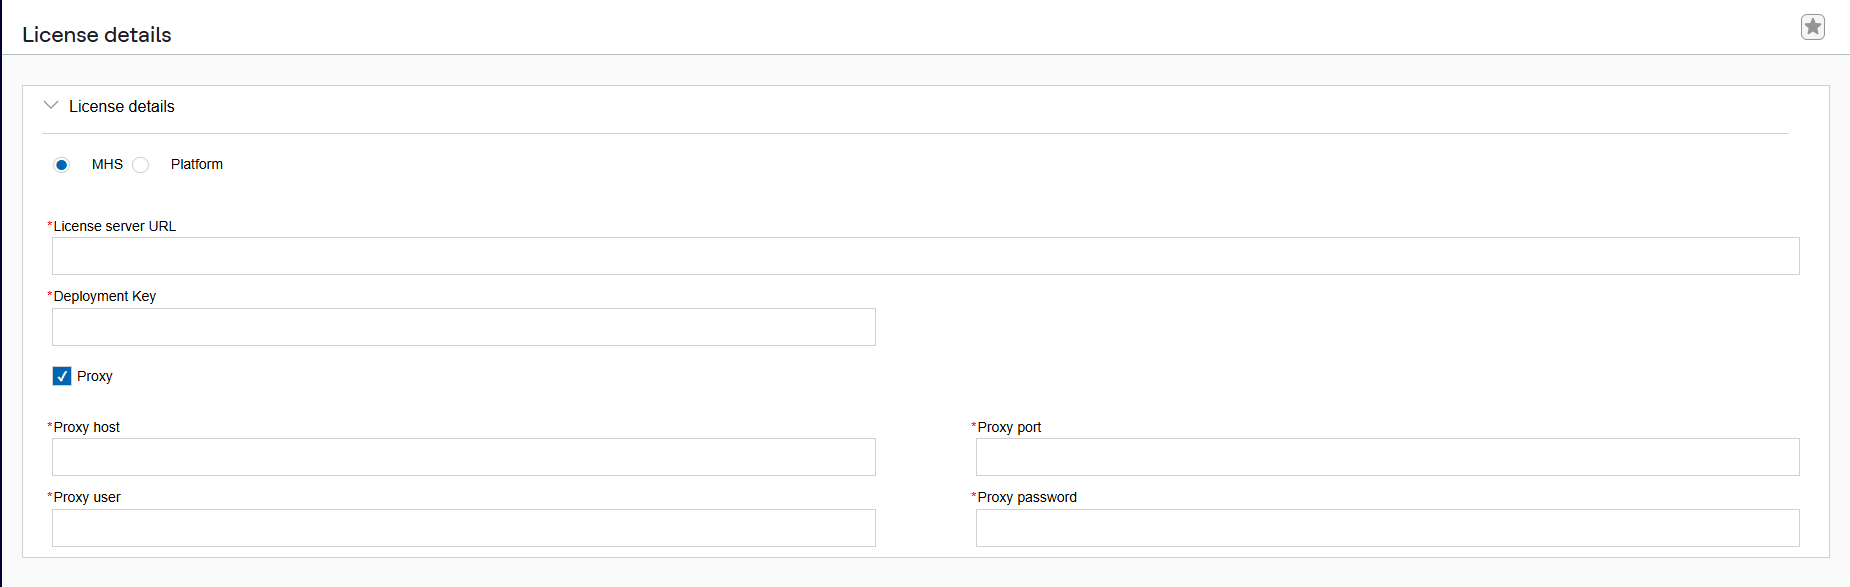Screen dimensions: 1850x587
Task: Collapse the License details section chevron
Action: [51, 105]
